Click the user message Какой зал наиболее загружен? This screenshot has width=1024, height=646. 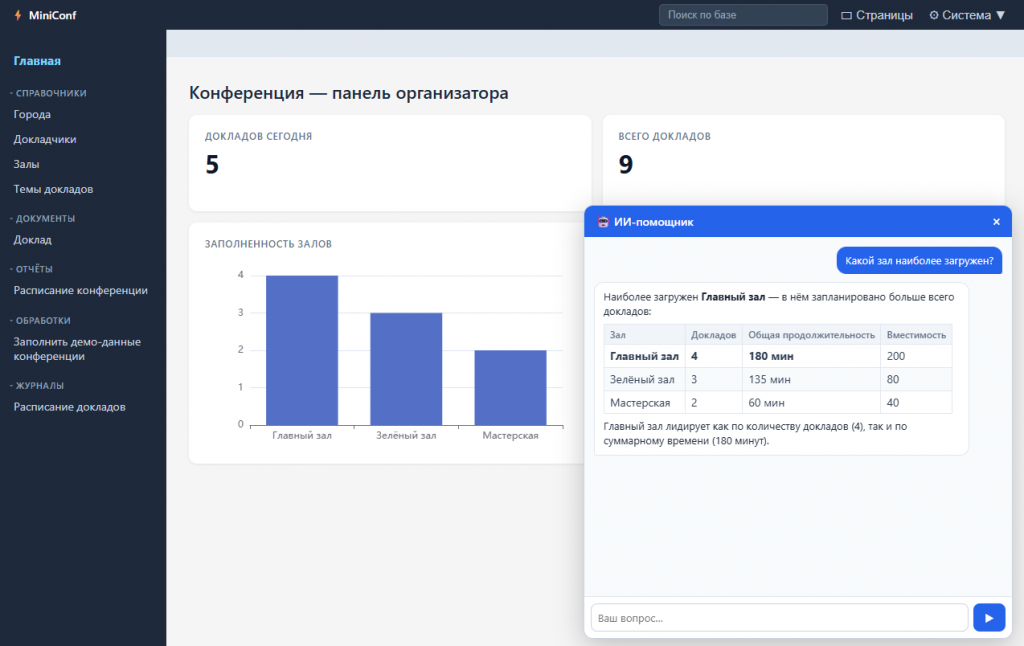click(919, 261)
